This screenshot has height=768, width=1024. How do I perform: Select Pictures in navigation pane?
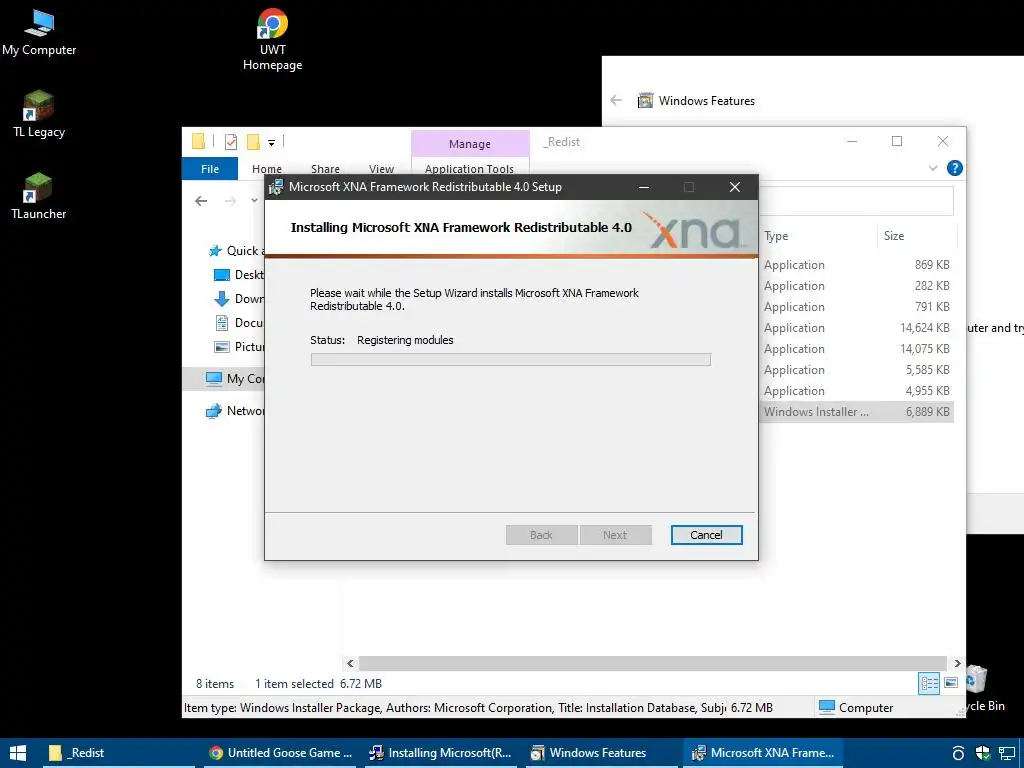[239, 347]
